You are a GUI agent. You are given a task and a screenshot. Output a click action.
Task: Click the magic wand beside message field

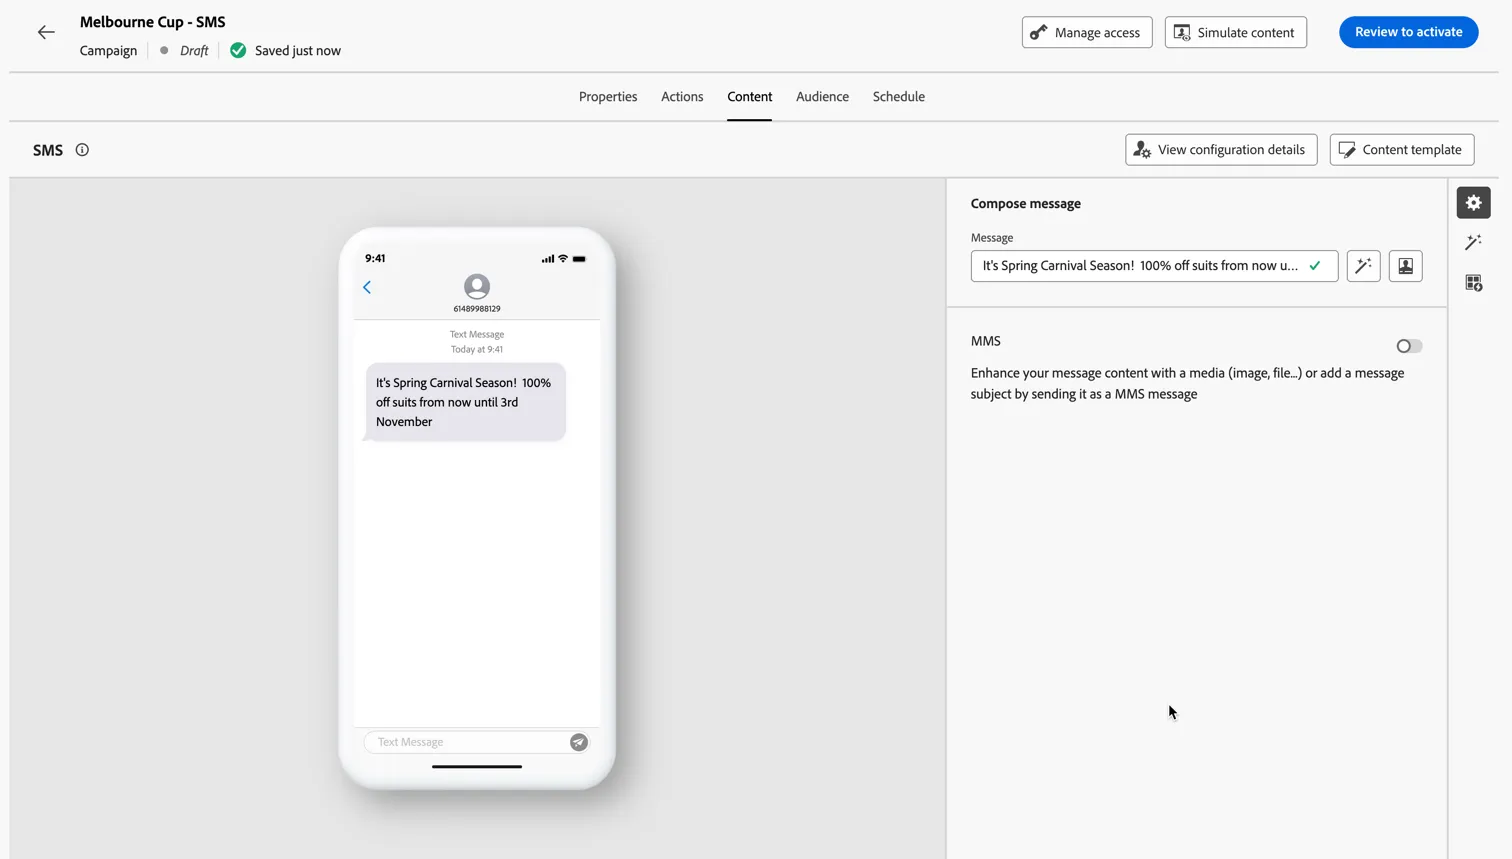(1363, 266)
